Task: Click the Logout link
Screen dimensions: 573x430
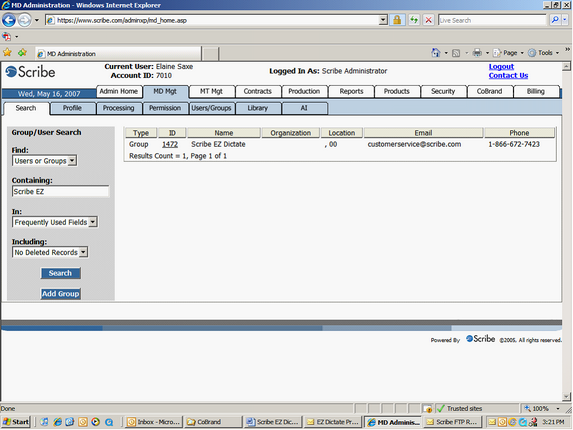Action: (501, 66)
